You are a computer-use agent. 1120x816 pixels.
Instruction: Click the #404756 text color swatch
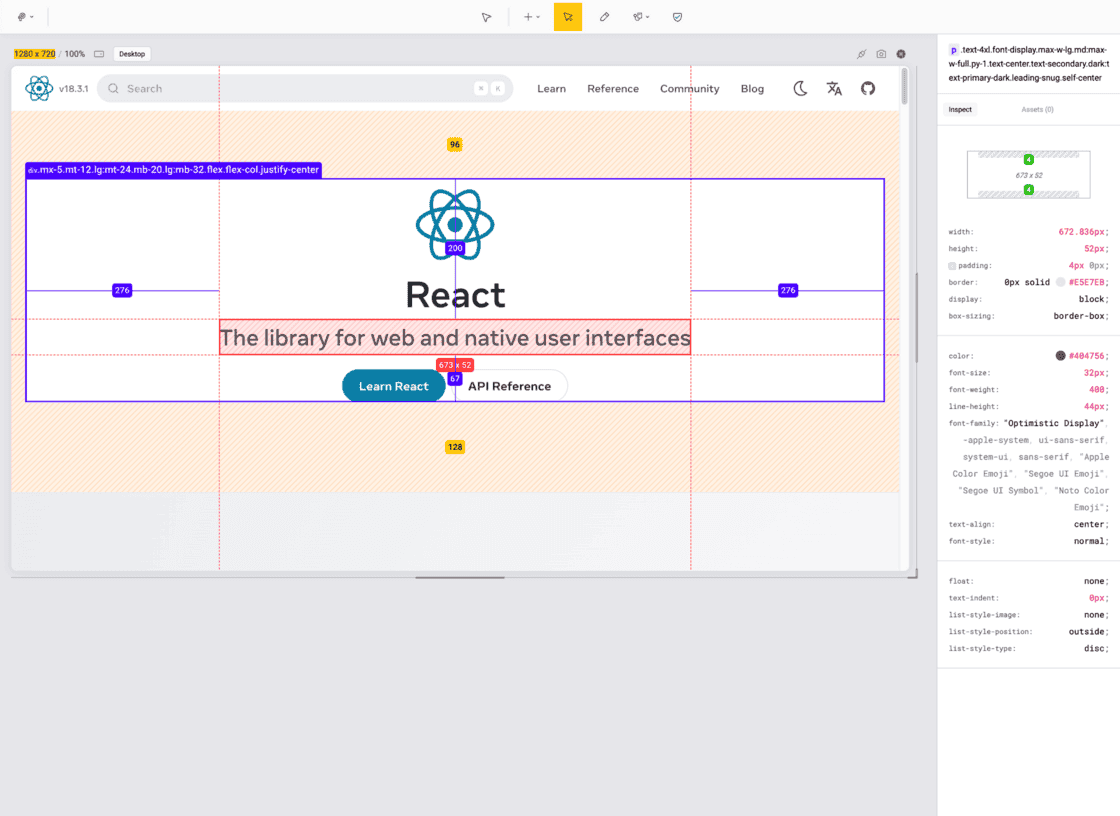[1060, 356]
